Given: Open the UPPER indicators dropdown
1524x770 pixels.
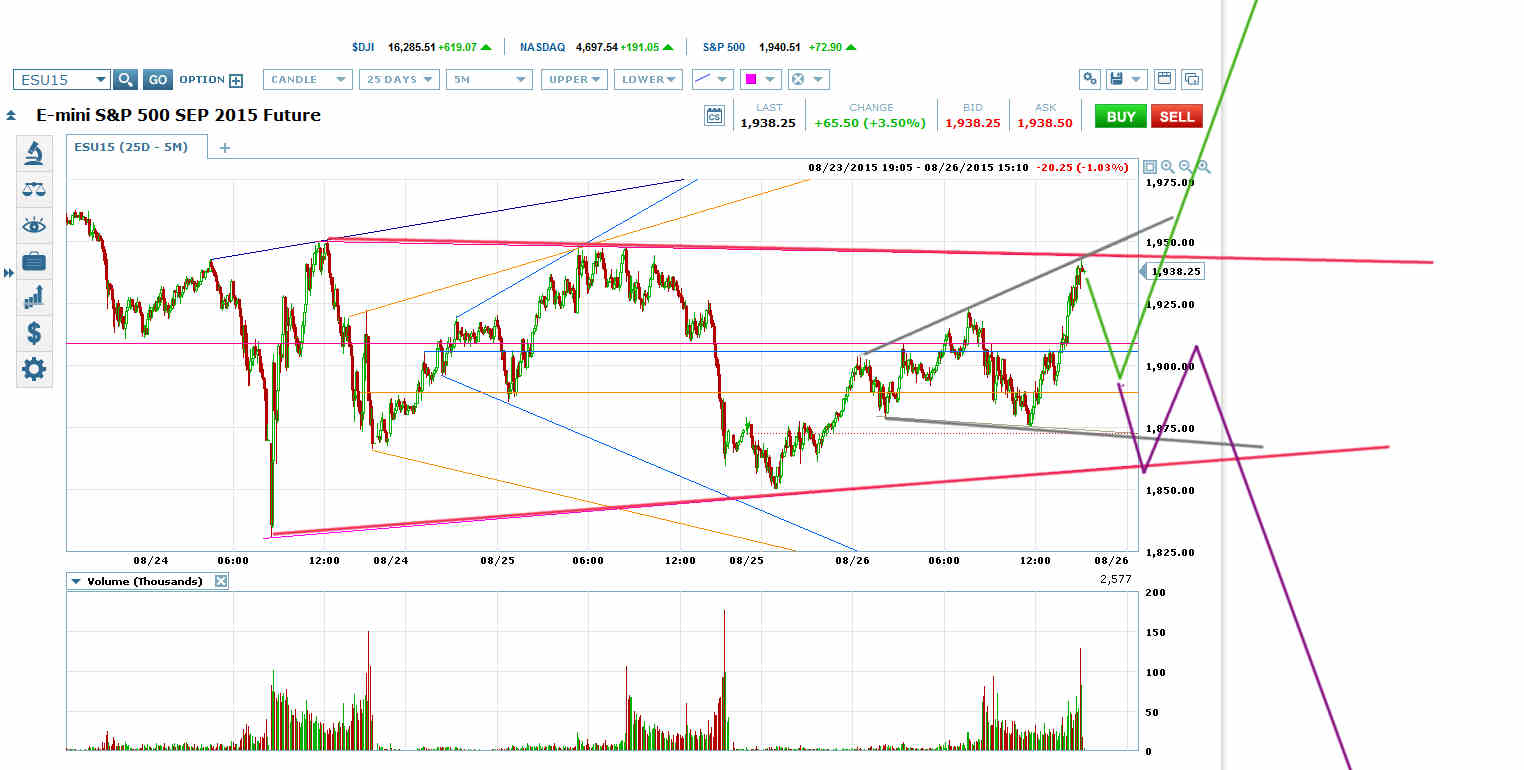Looking at the screenshot, I should (574, 79).
